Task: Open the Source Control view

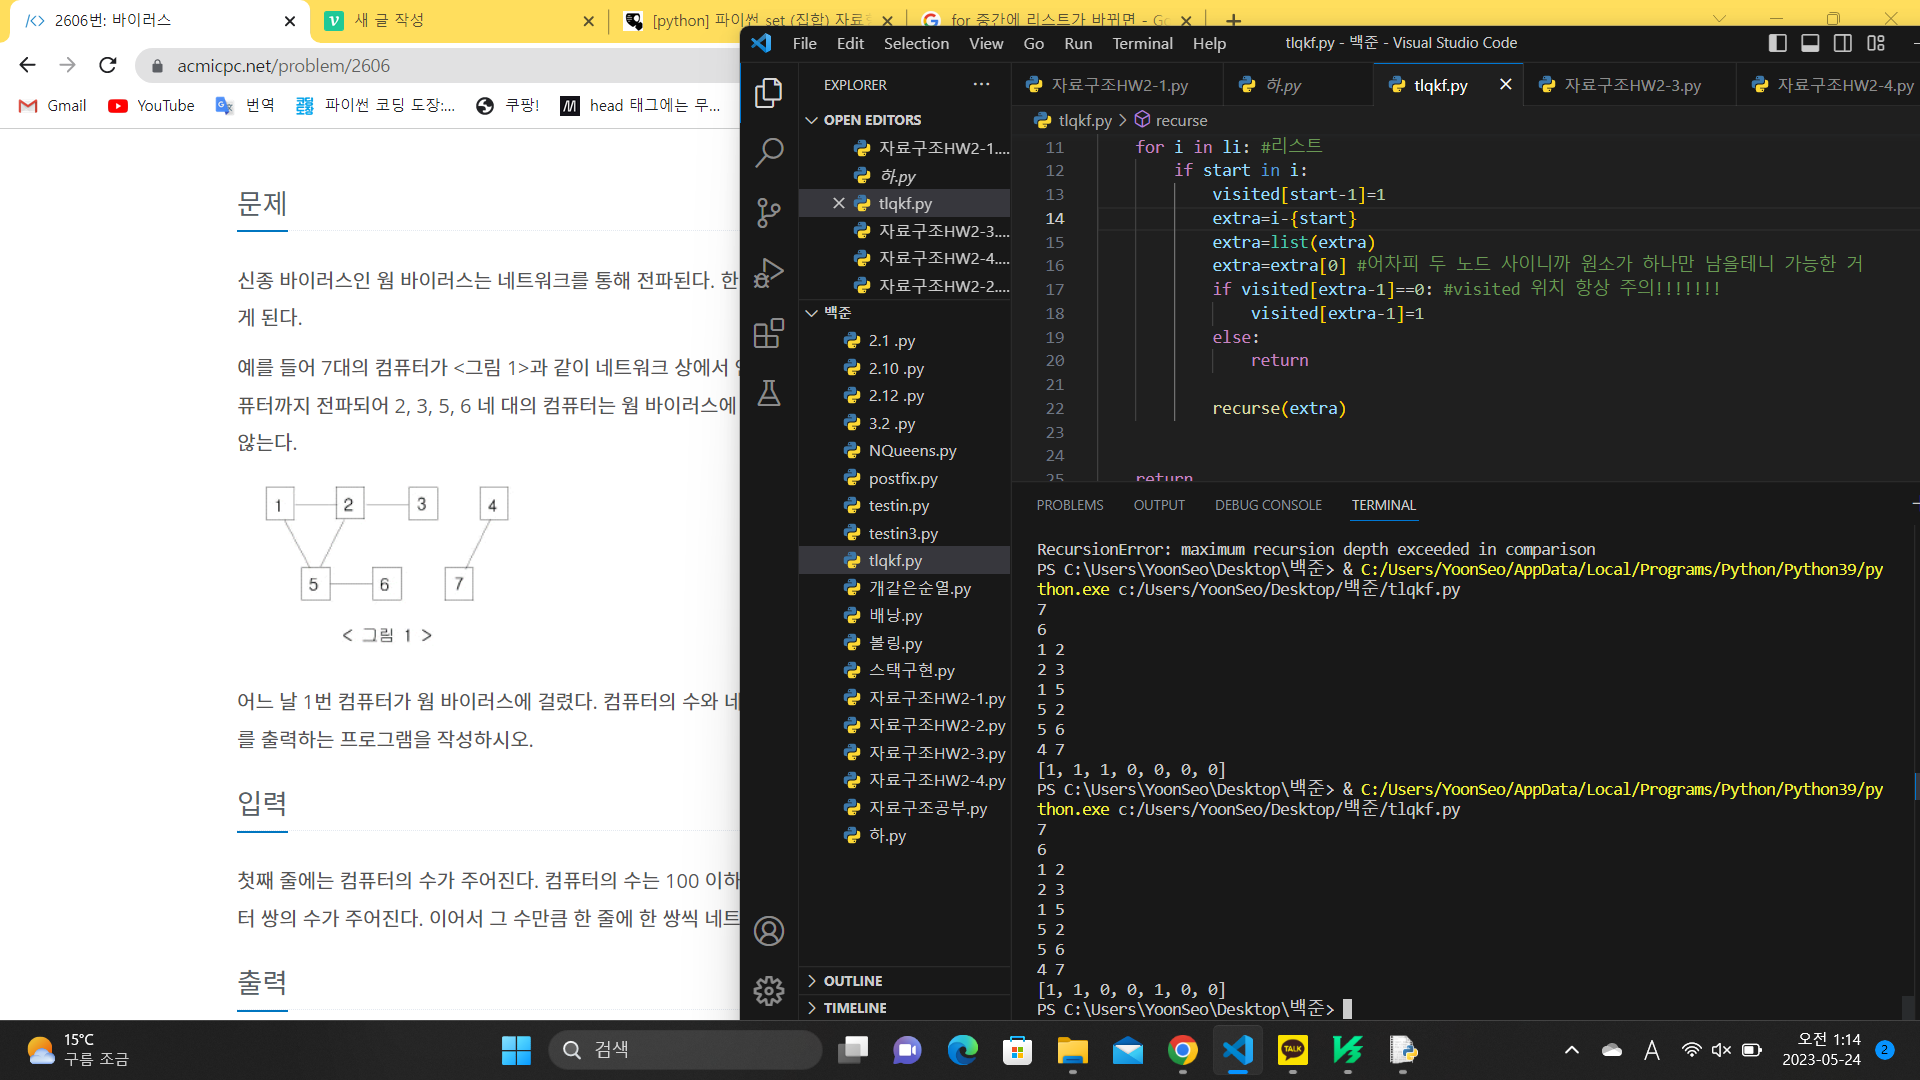Action: [x=768, y=212]
